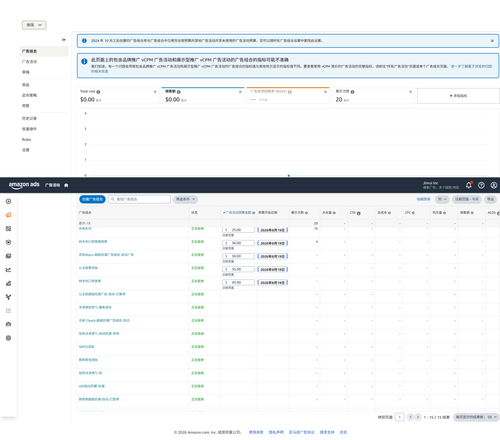The width and height of the screenshot is (500, 440).
Task: Open the start date picker in the 25.00 row
Action: click(x=272, y=230)
